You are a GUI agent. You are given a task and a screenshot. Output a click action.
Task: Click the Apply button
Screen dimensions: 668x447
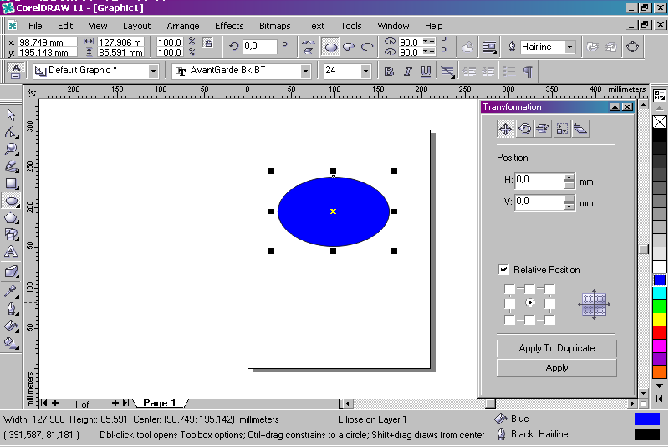click(x=557, y=368)
